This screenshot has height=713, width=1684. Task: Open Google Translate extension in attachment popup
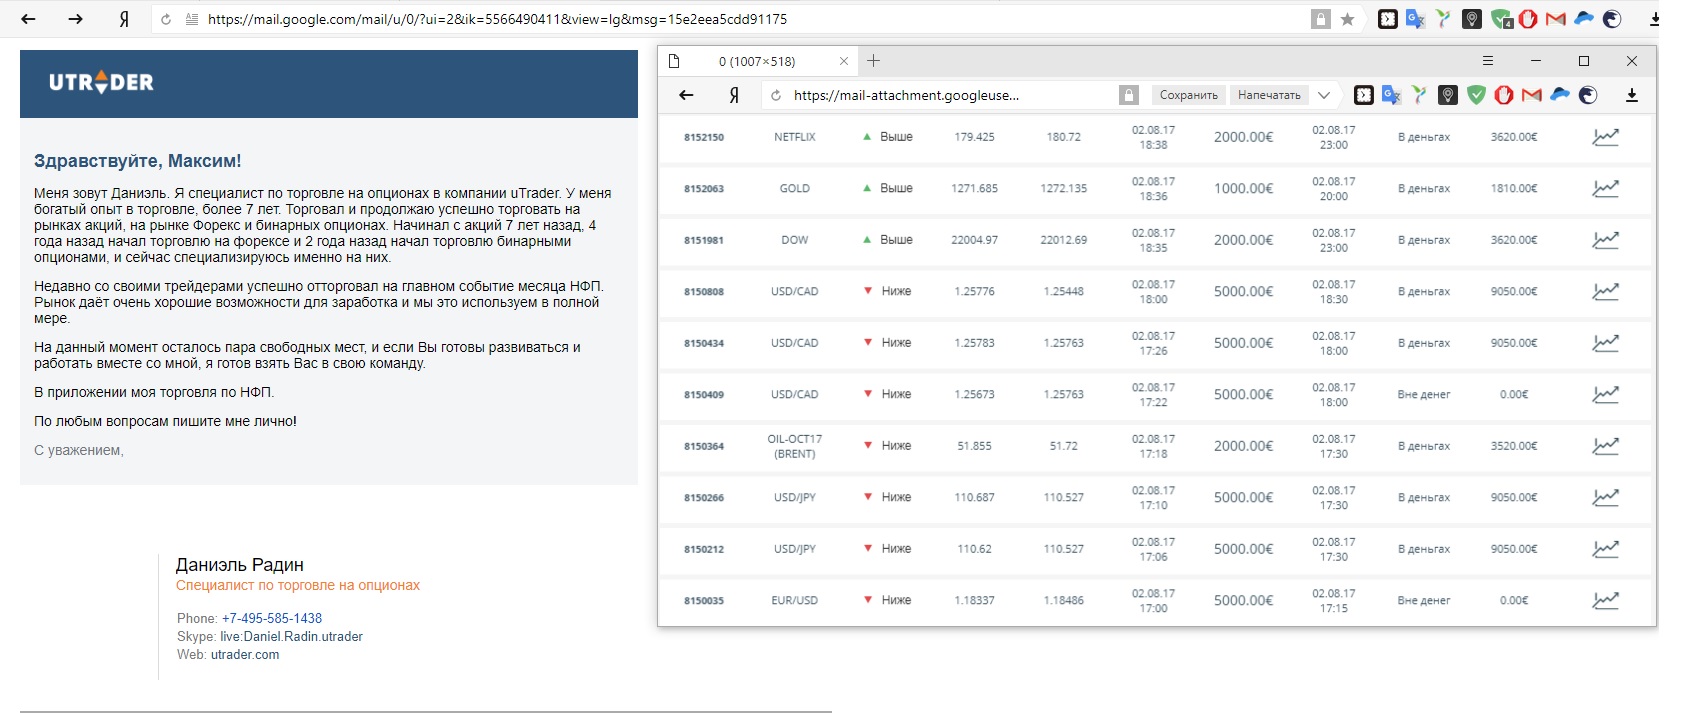click(x=1391, y=95)
